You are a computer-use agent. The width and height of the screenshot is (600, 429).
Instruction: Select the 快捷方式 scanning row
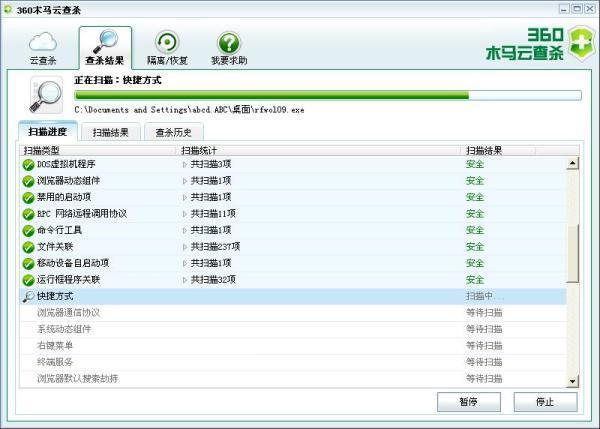(x=293, y=296)
